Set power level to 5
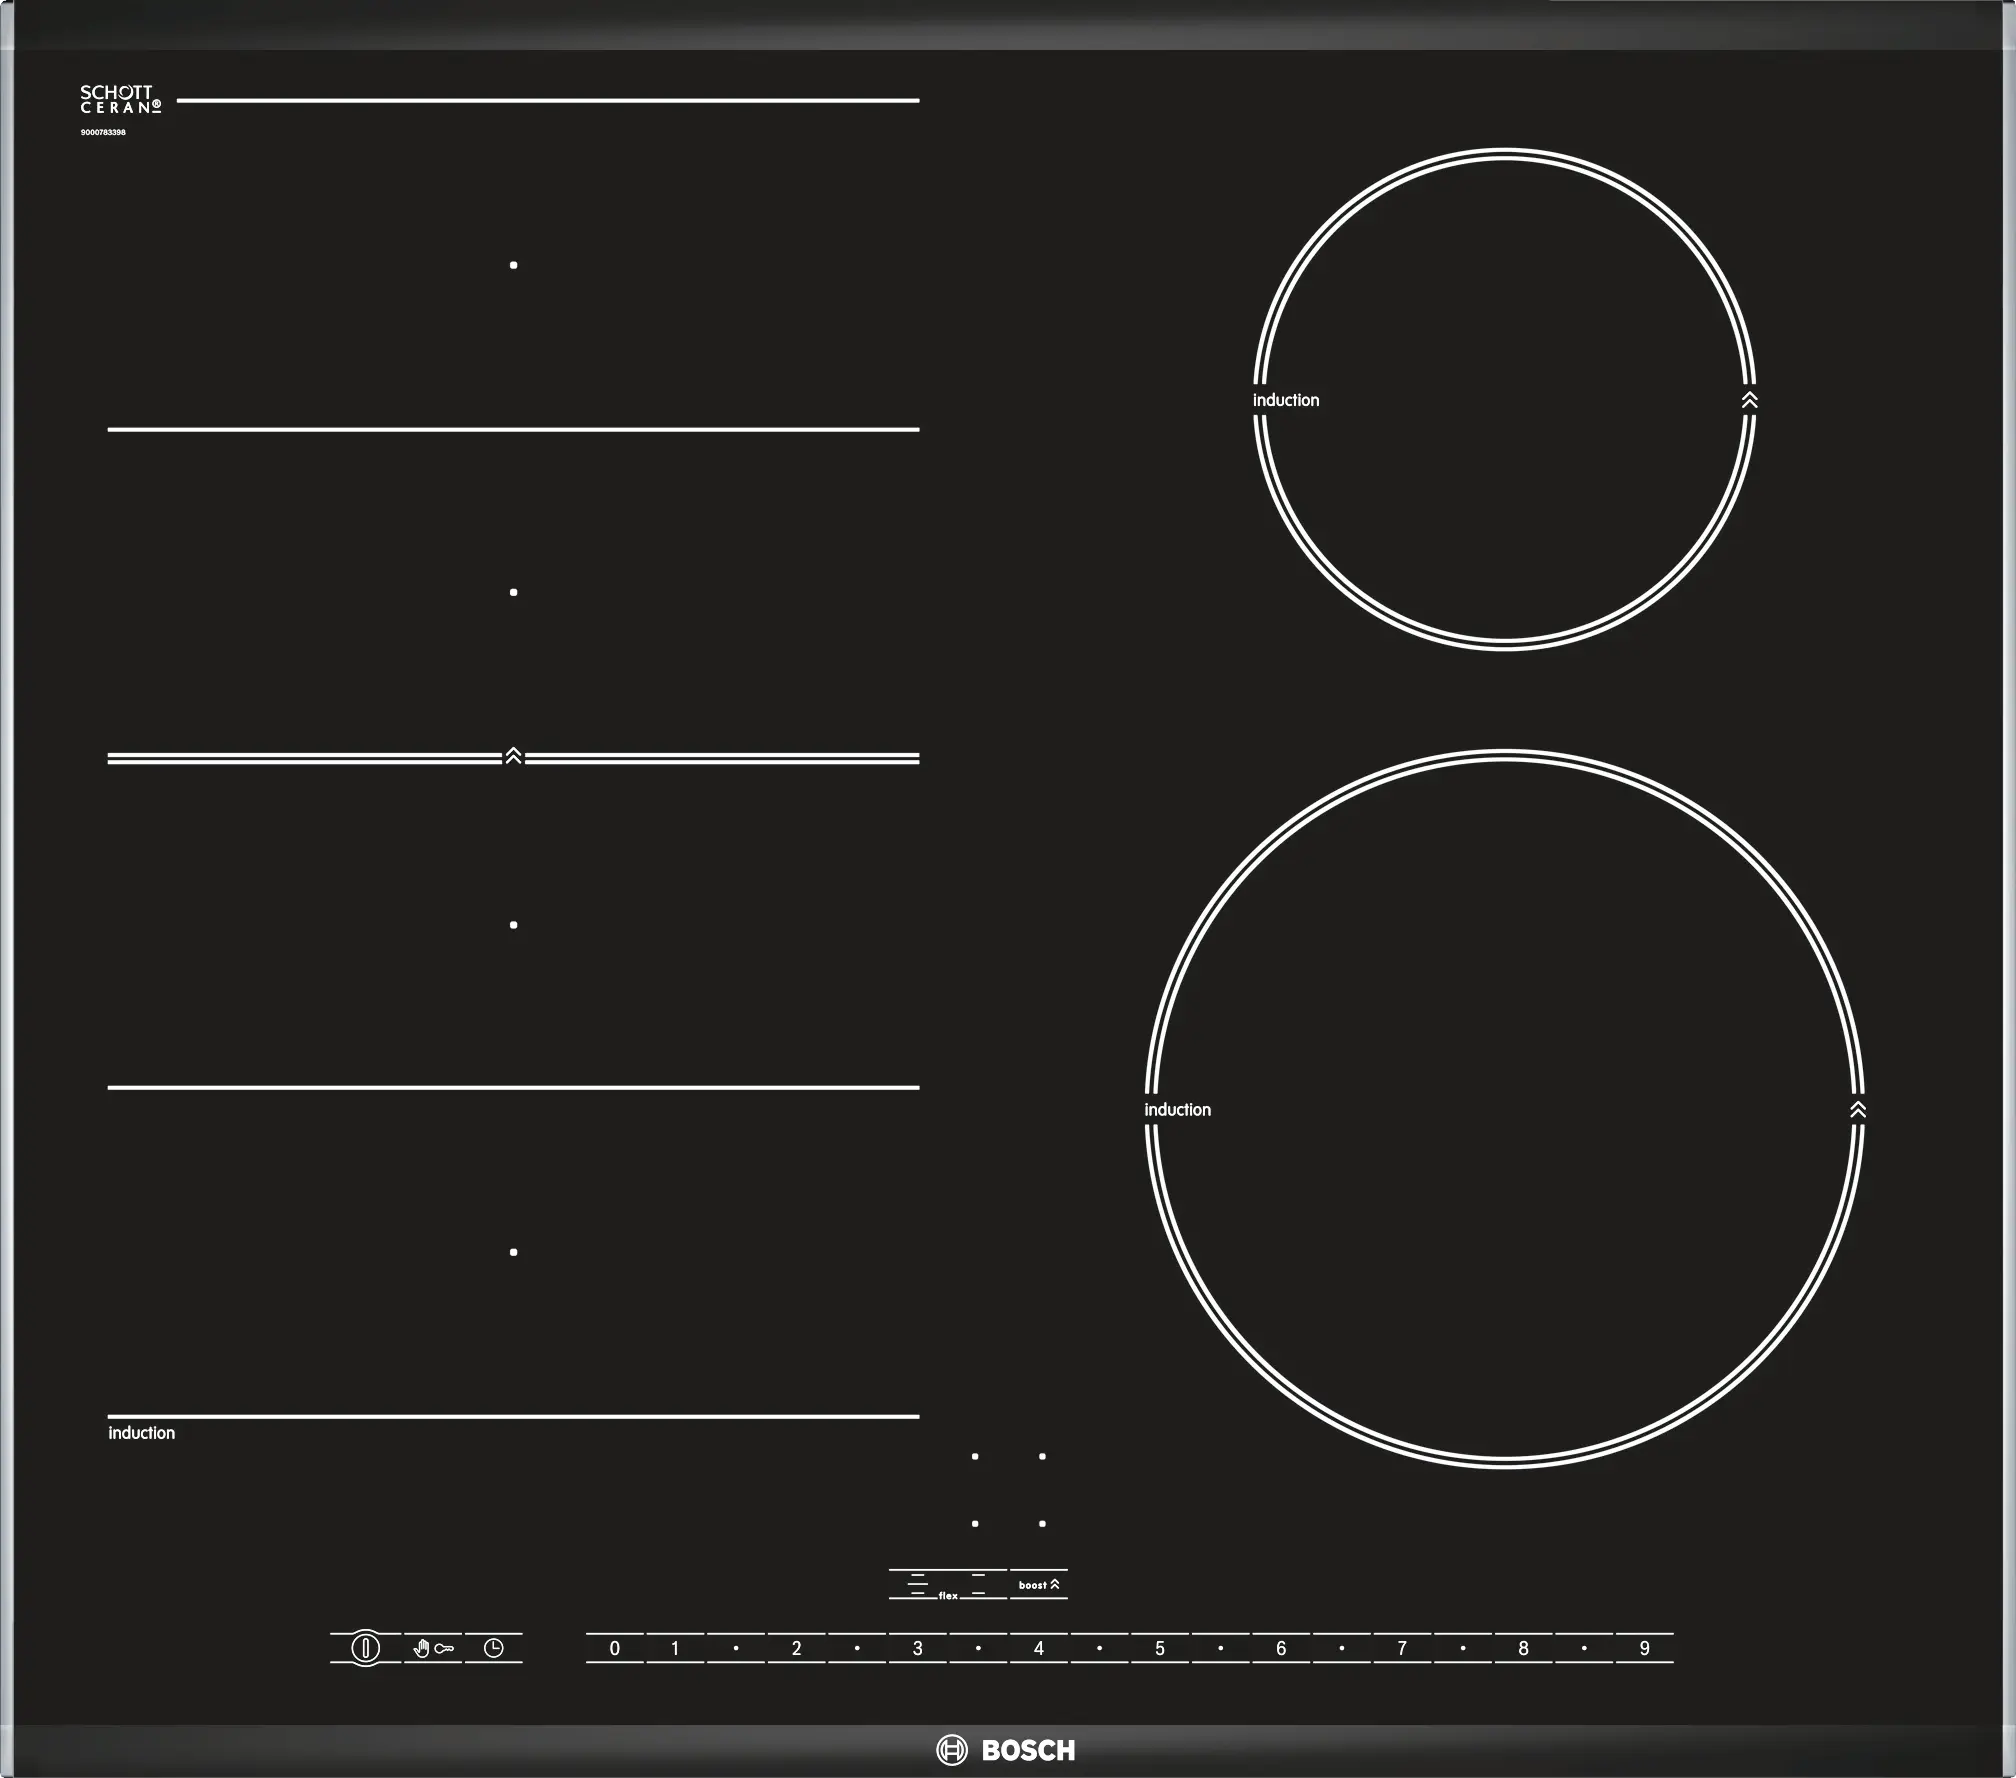The height and width of the screenshot is (1778, 2016). pyautogui.click(x=1160, y=1648)
